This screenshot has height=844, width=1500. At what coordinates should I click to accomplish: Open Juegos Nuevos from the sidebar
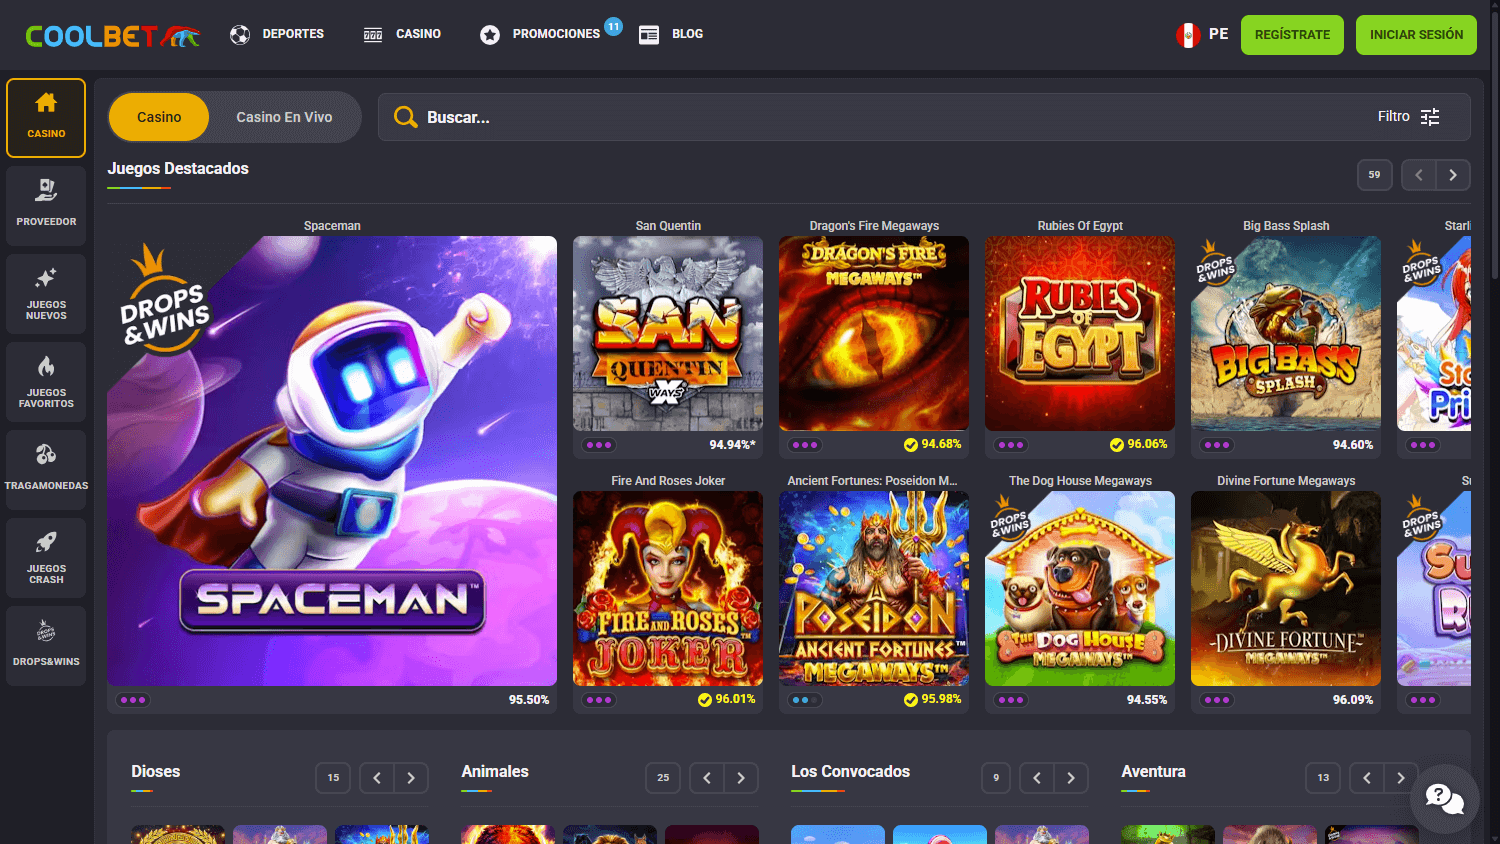pos(45,293)
